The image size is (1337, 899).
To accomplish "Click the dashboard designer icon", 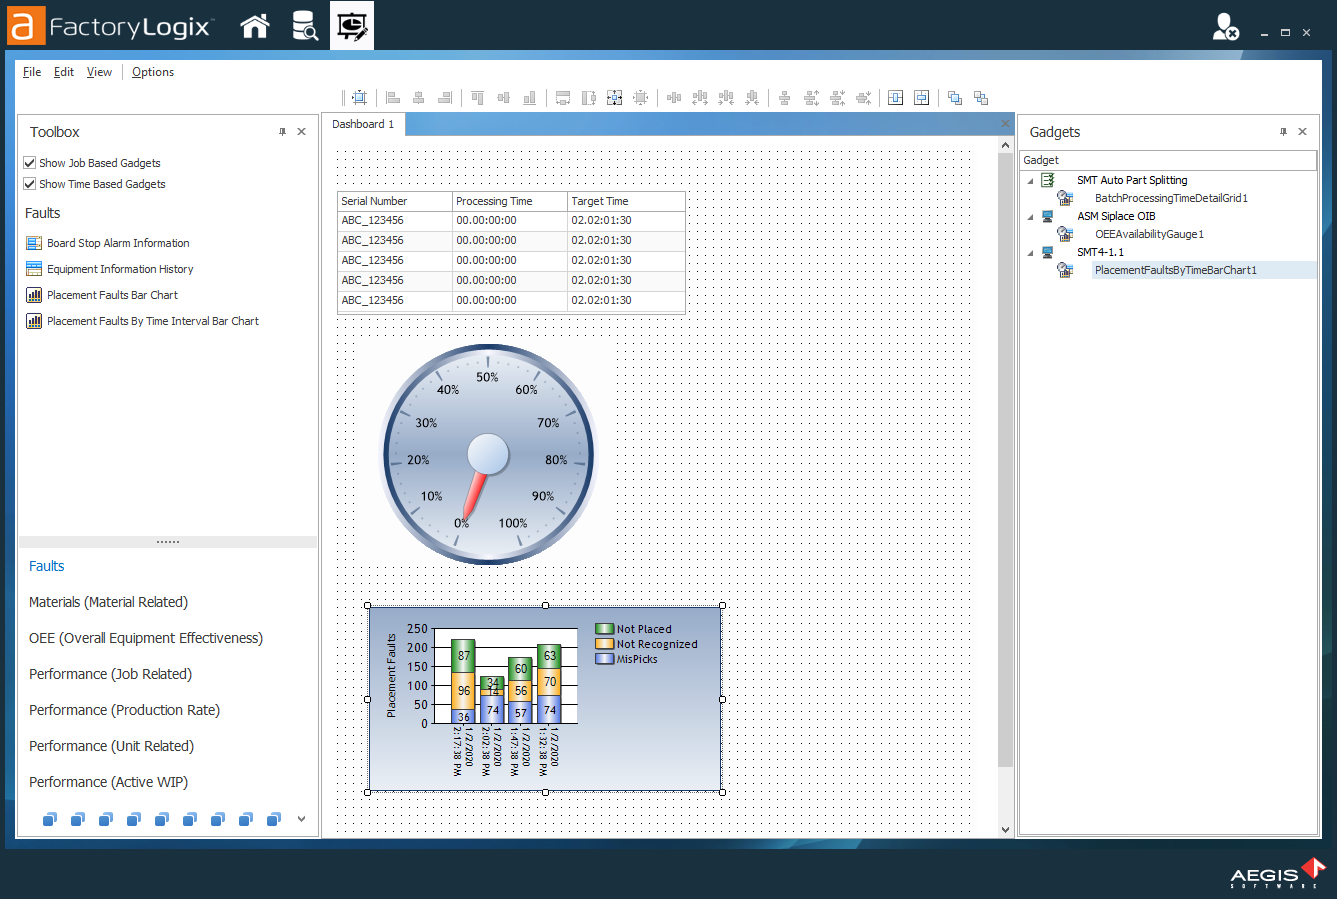I will (x=352, y=26).
